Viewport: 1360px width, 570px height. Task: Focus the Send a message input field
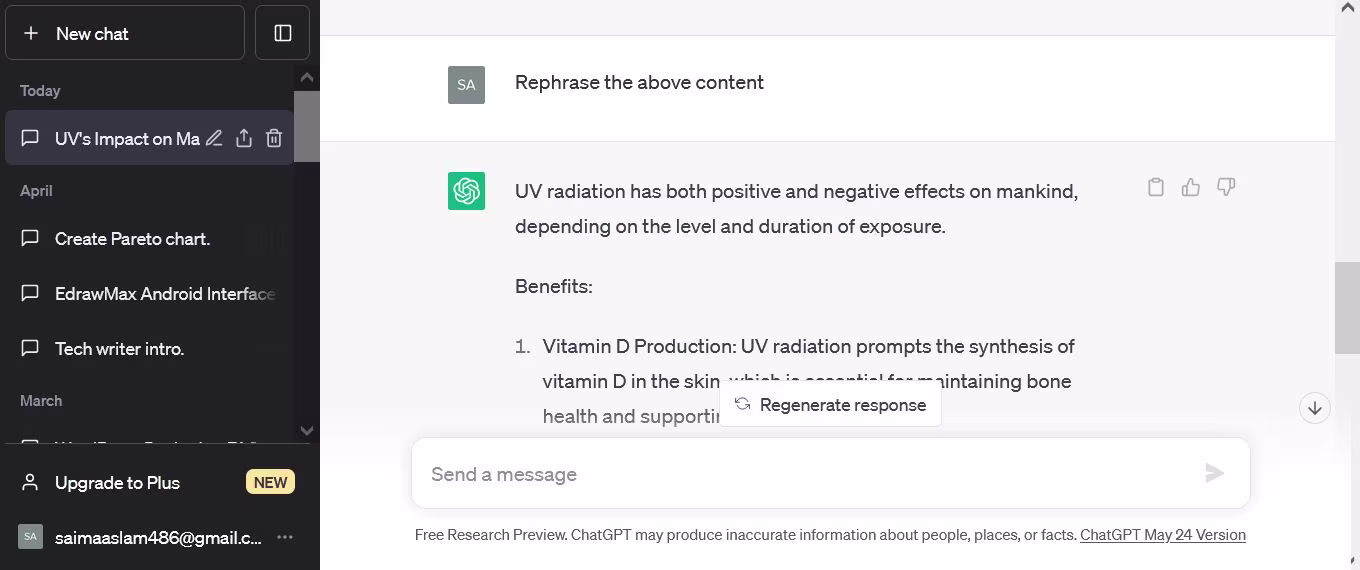coord(800,474)
